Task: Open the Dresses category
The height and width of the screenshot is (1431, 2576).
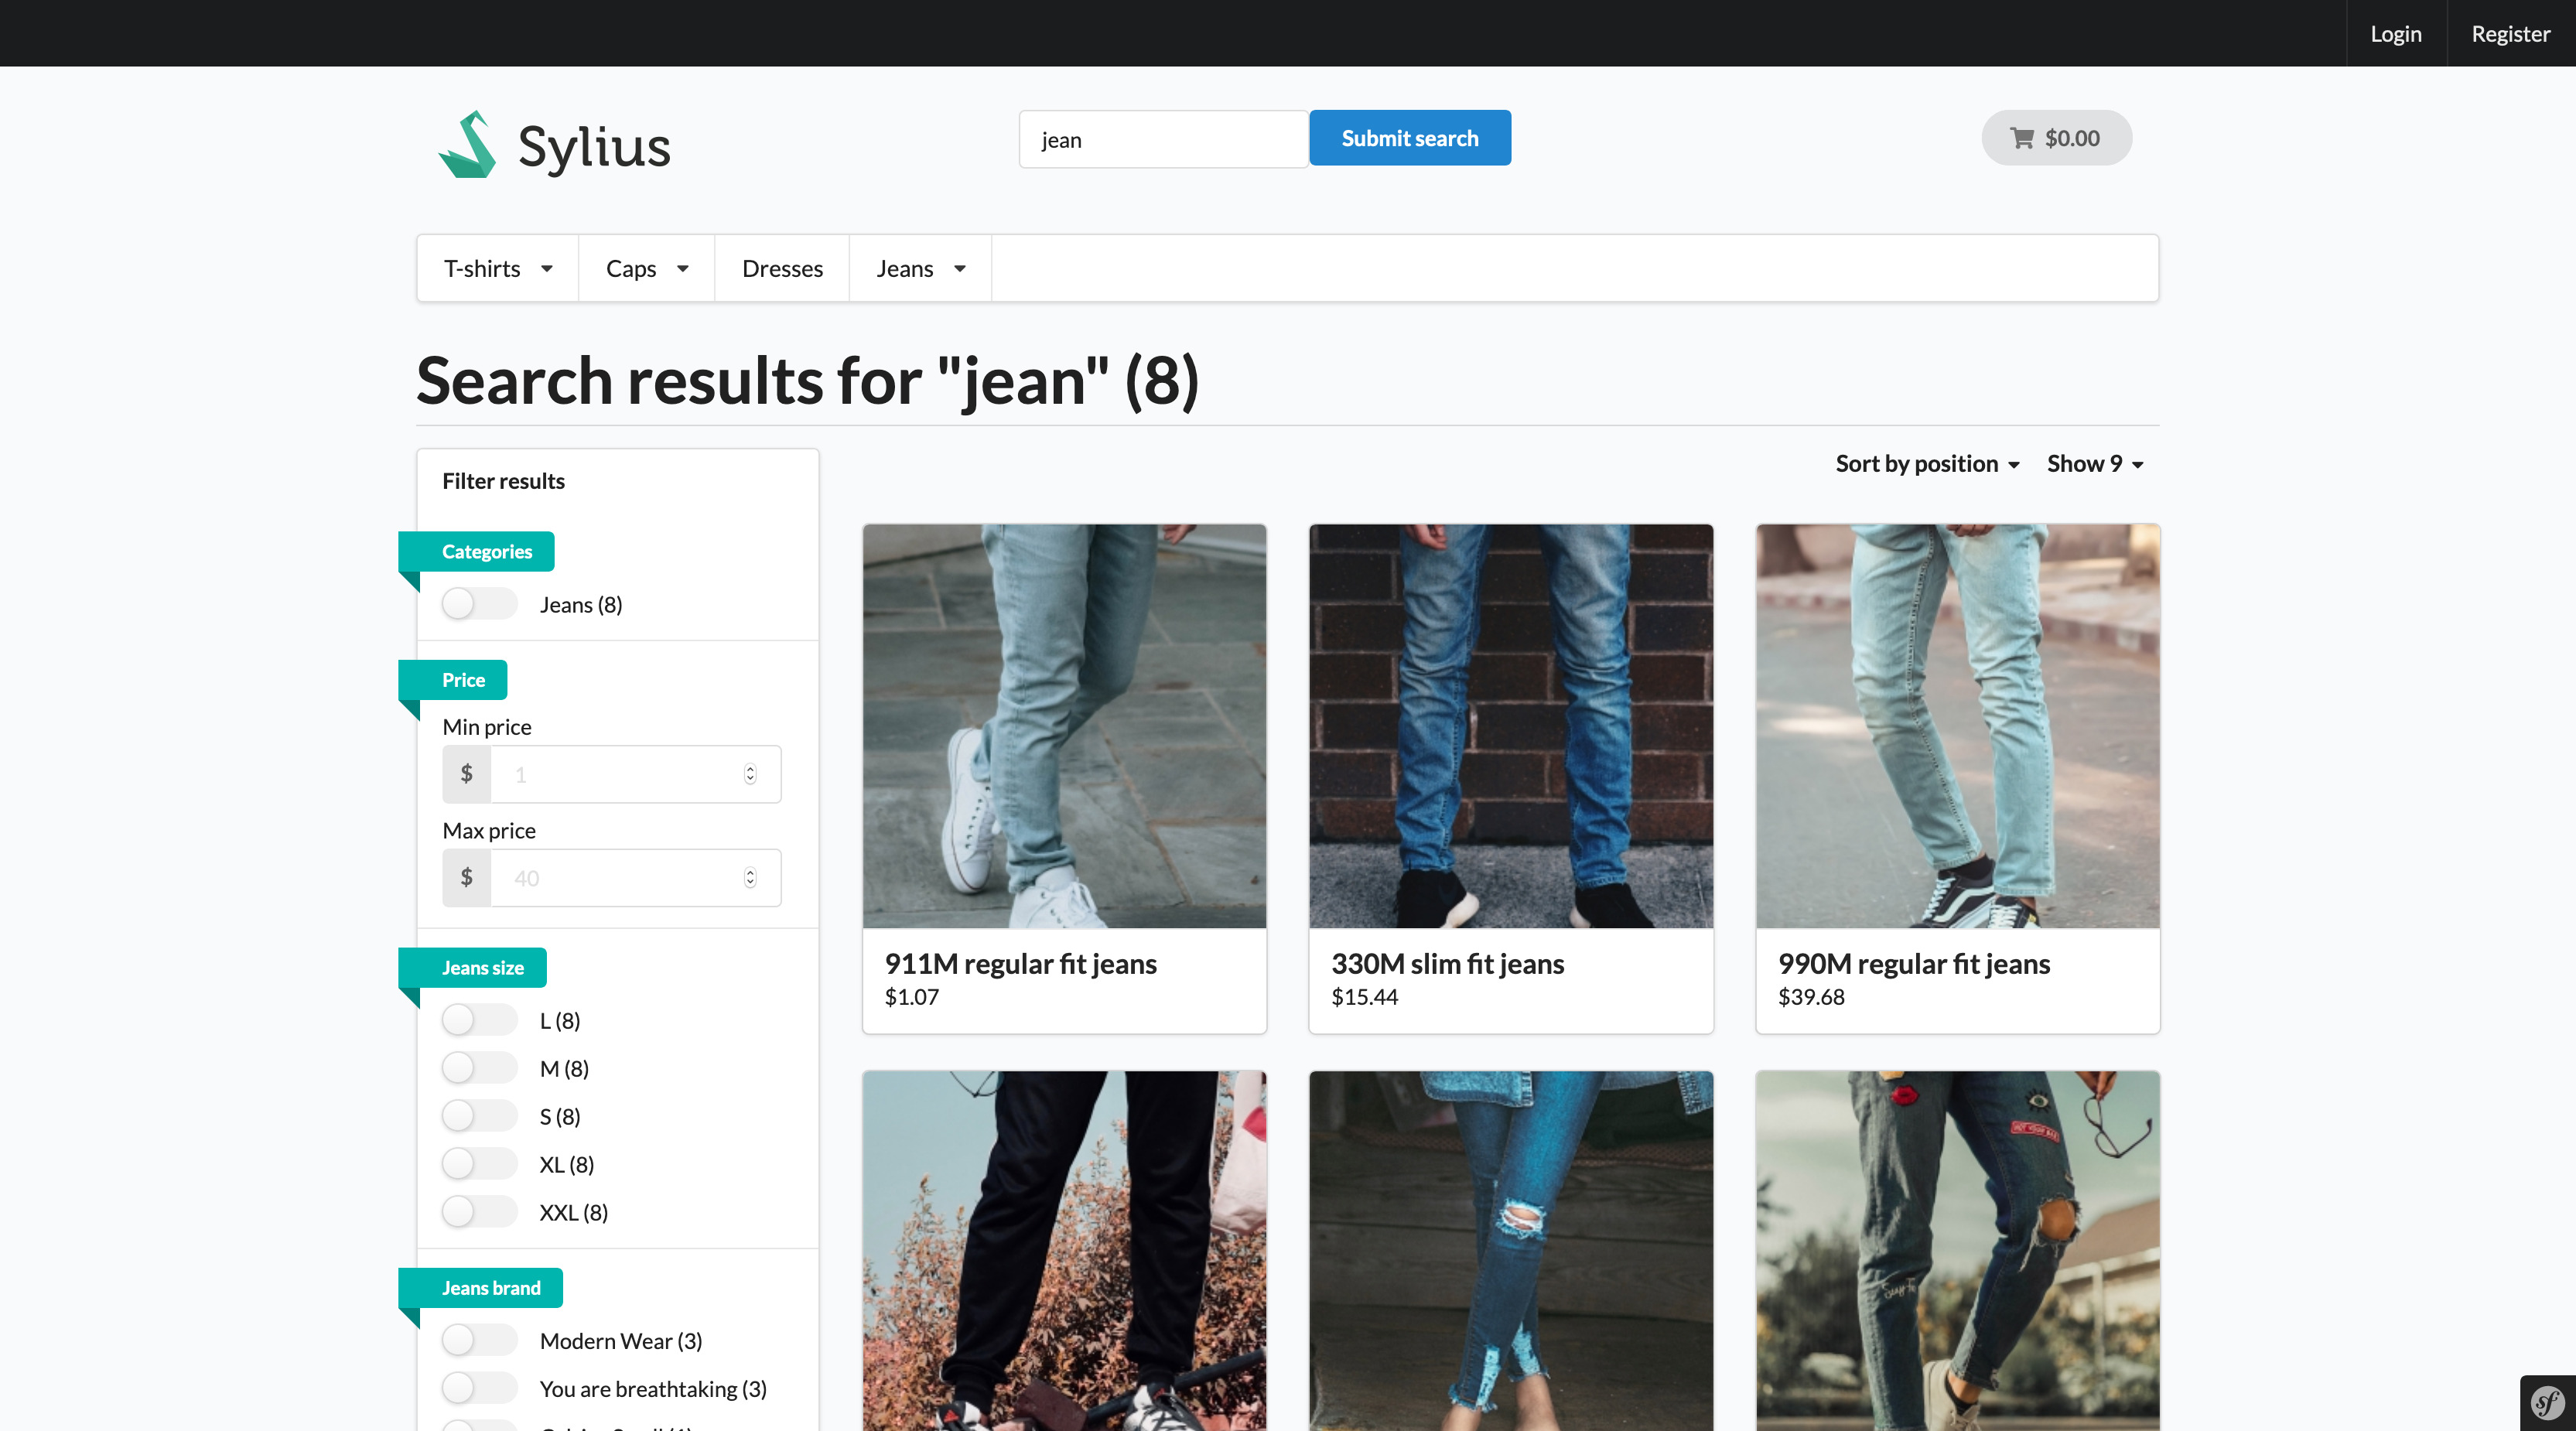Action: [782, 268]
